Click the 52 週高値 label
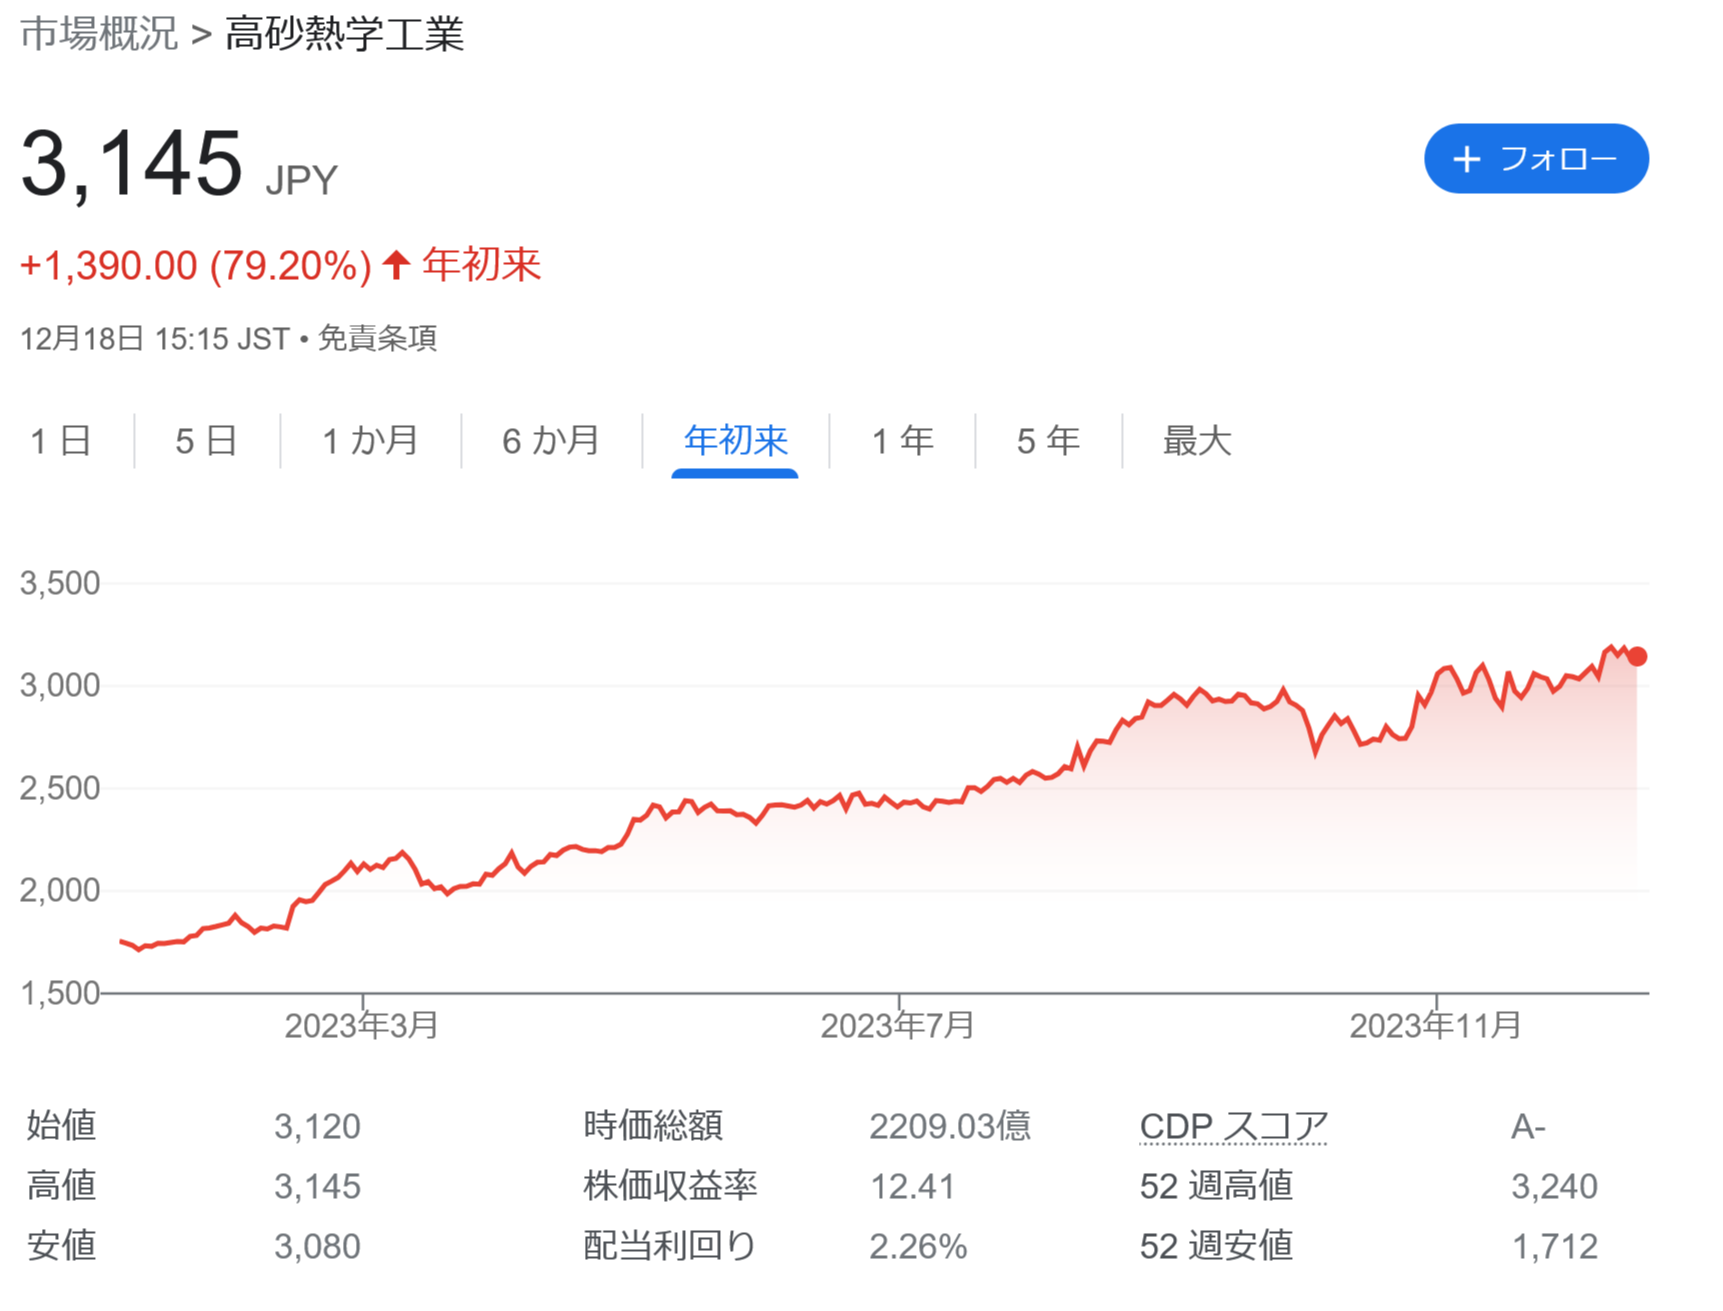The height and width of the screenshot is (1311, 1723). click(1216, 1187)
